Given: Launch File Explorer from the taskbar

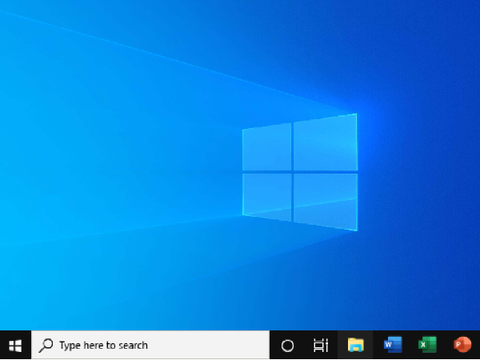Looking at the screenshot, I should [x=356, y=345].
